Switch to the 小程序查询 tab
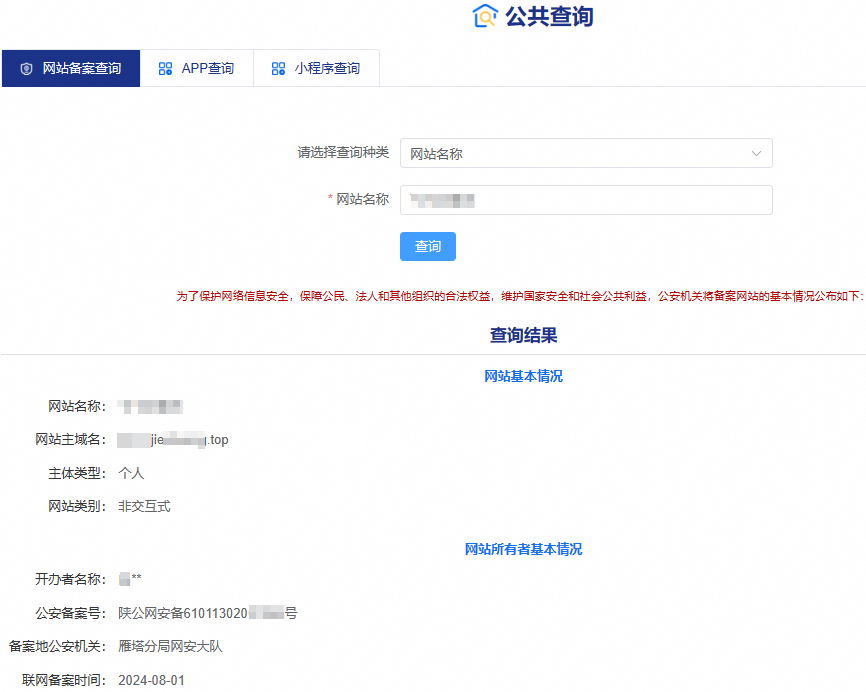This screenshot has width=866, height=692. (x=316, y=68)
